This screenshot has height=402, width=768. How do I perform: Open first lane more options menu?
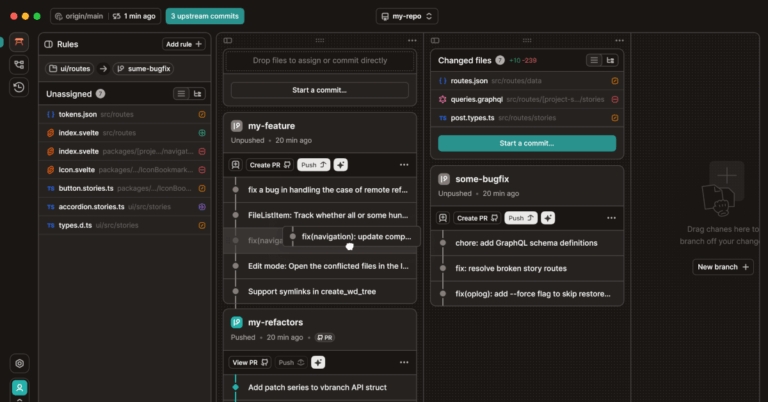click(x=412, y=41)
